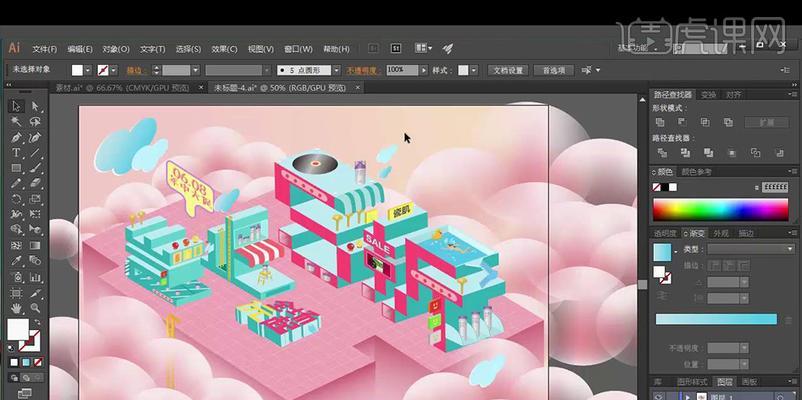Viewport: 802px width, 400px height.
Task: Open the 对象(O) menu
Action: click(116, 49)
